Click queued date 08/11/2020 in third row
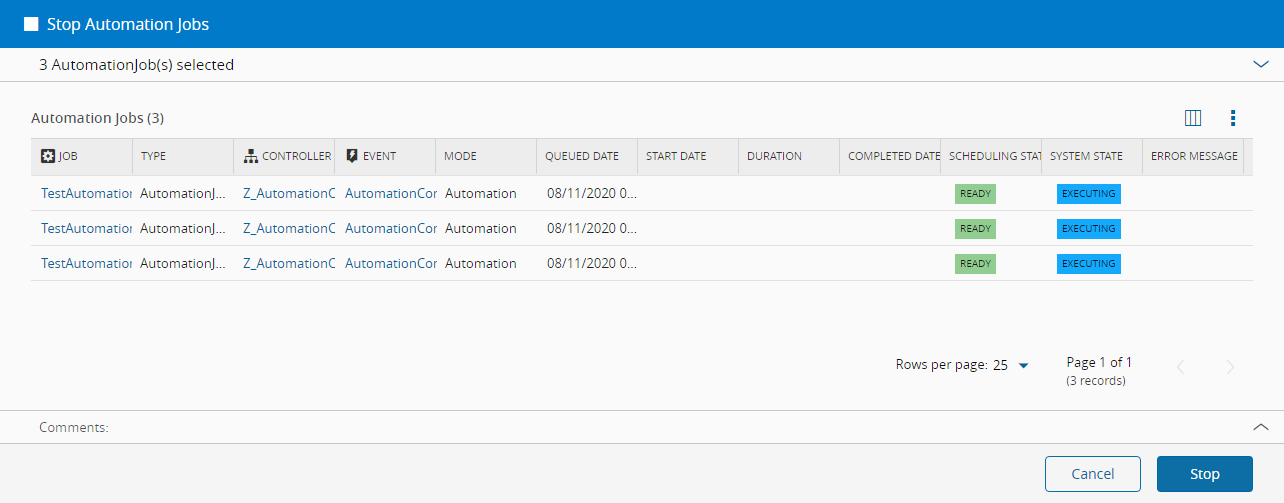This screenshot has height=503, width=1284. tap(591, 263)
